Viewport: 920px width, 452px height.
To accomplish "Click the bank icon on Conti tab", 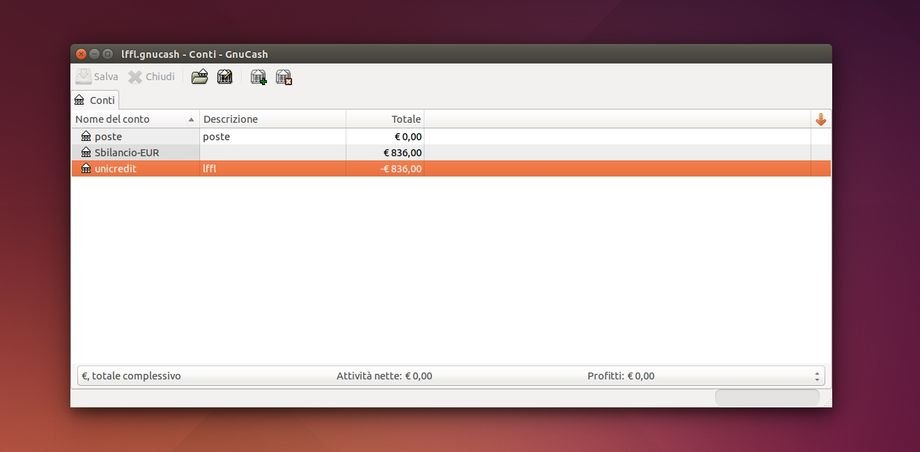I will tap(80, 100).
